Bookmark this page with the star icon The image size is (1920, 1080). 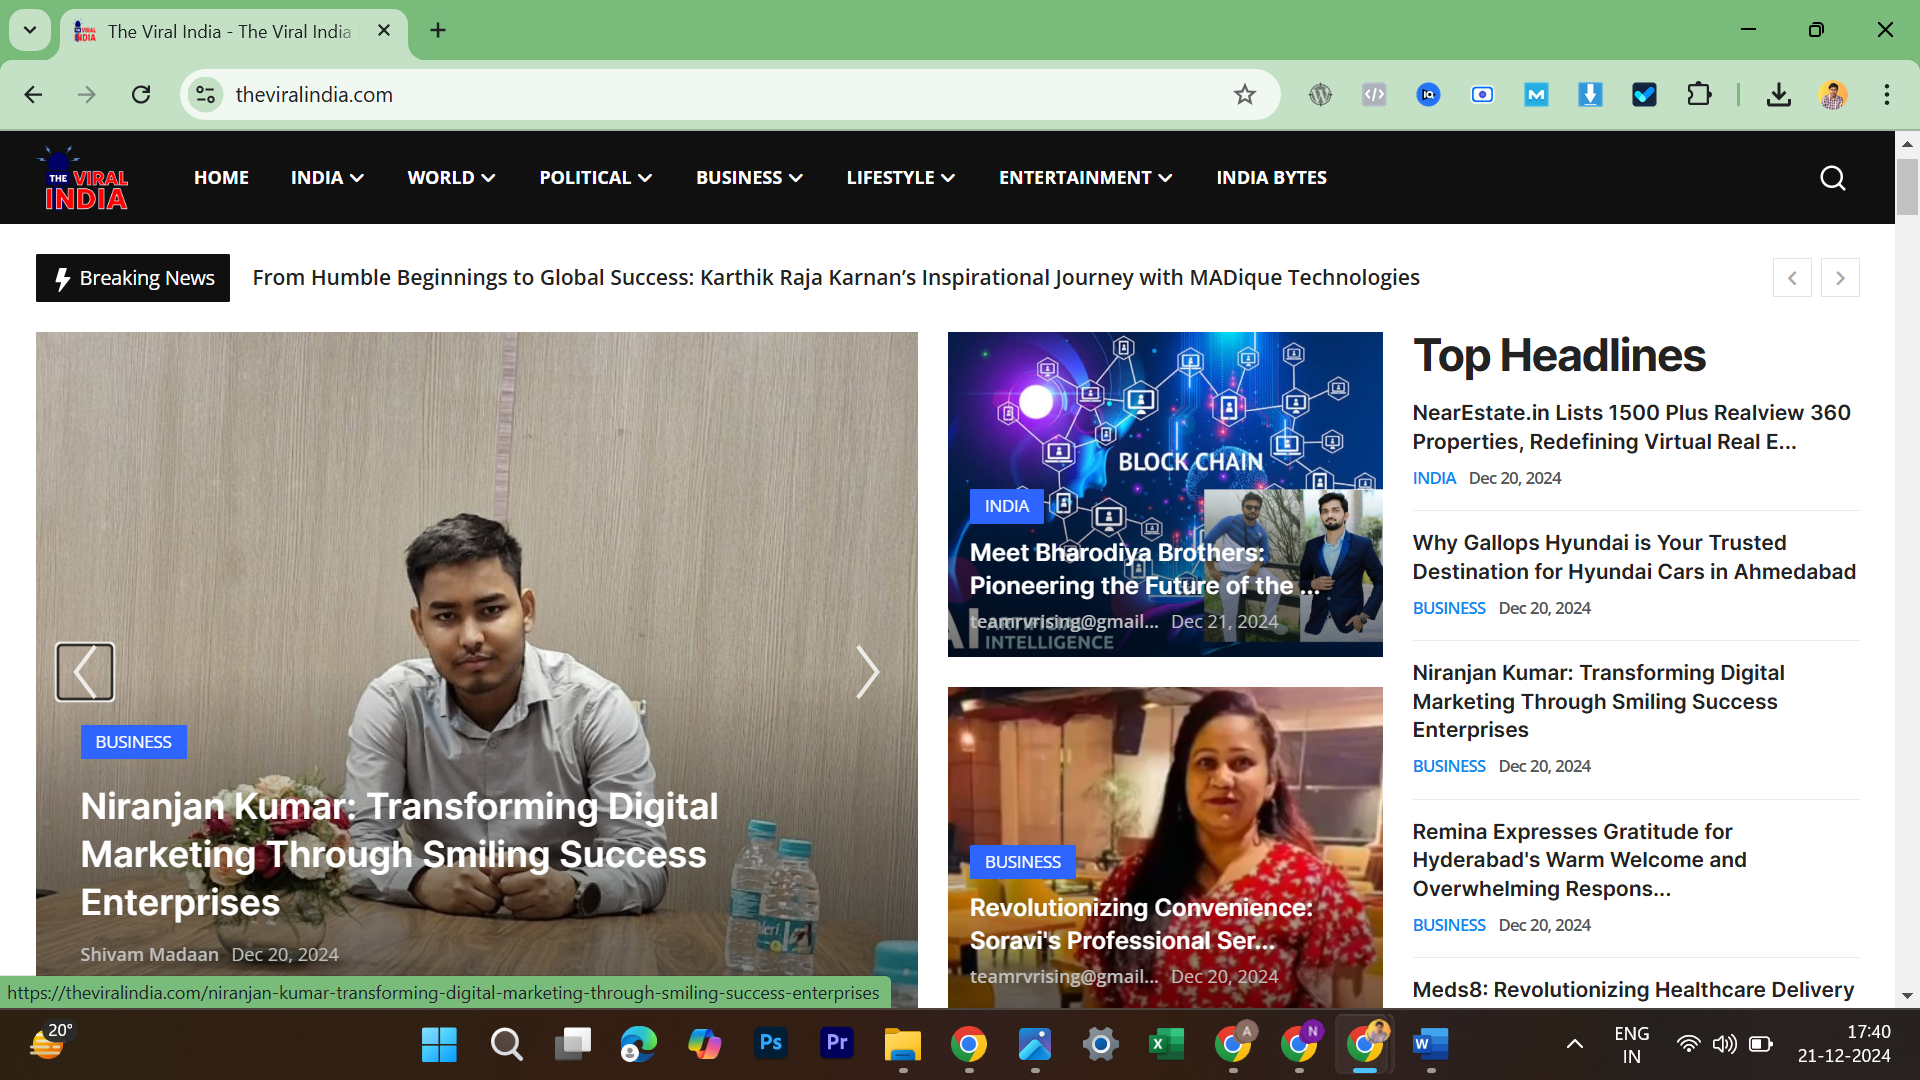click(x=1244, y=95)
